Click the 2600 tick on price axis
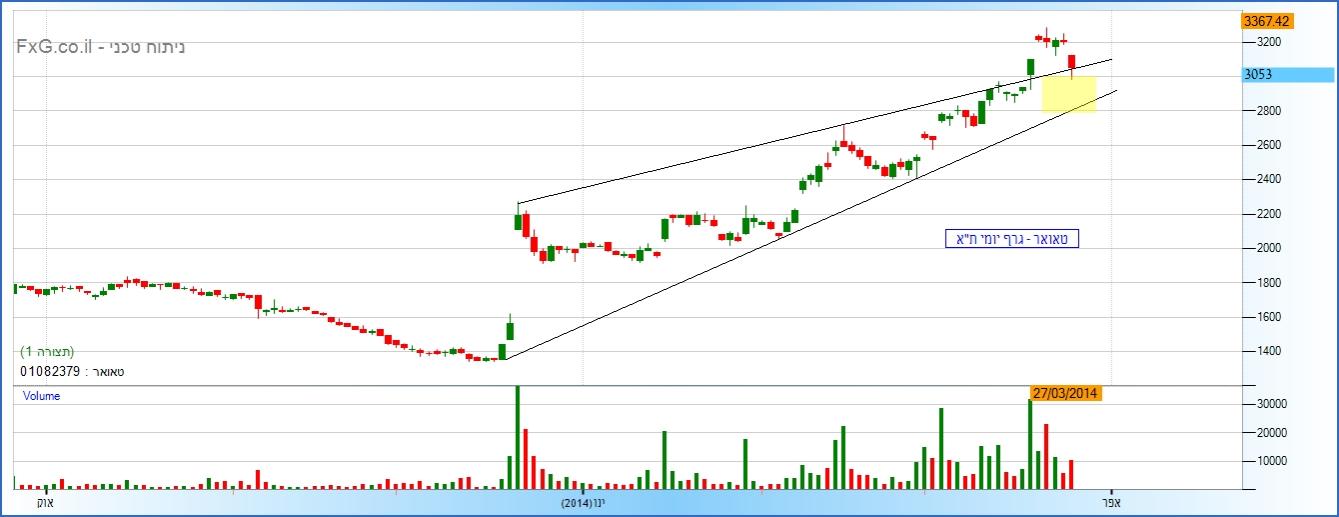The width and height of the screenshot is (1339, 517). coord(1270,145)
